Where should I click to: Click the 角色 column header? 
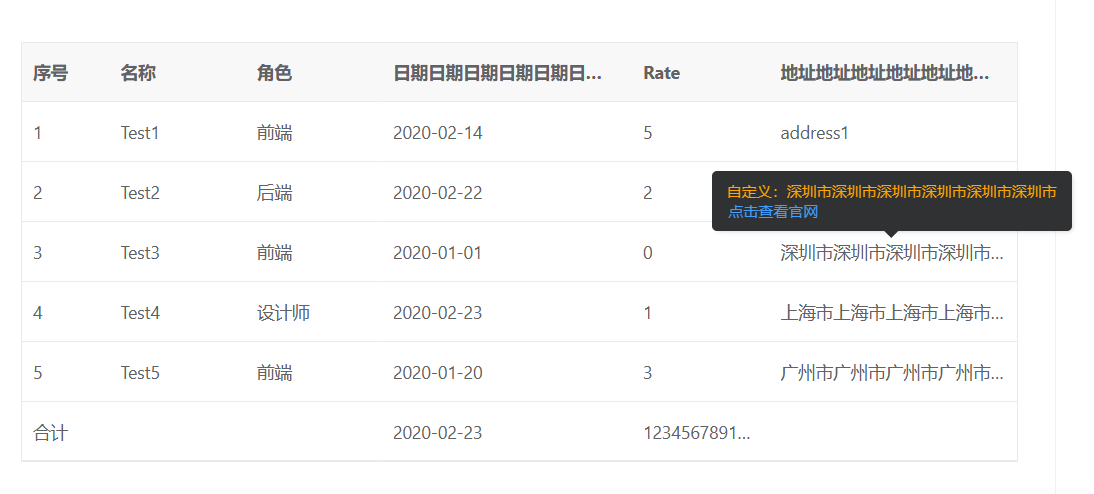click(274, 73)
